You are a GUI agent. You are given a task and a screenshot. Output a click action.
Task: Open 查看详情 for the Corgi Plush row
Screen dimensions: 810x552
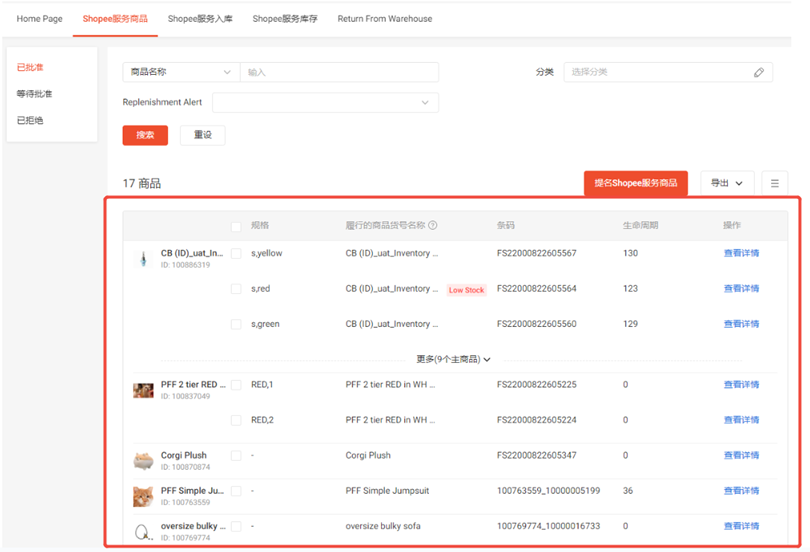point(741,455)
